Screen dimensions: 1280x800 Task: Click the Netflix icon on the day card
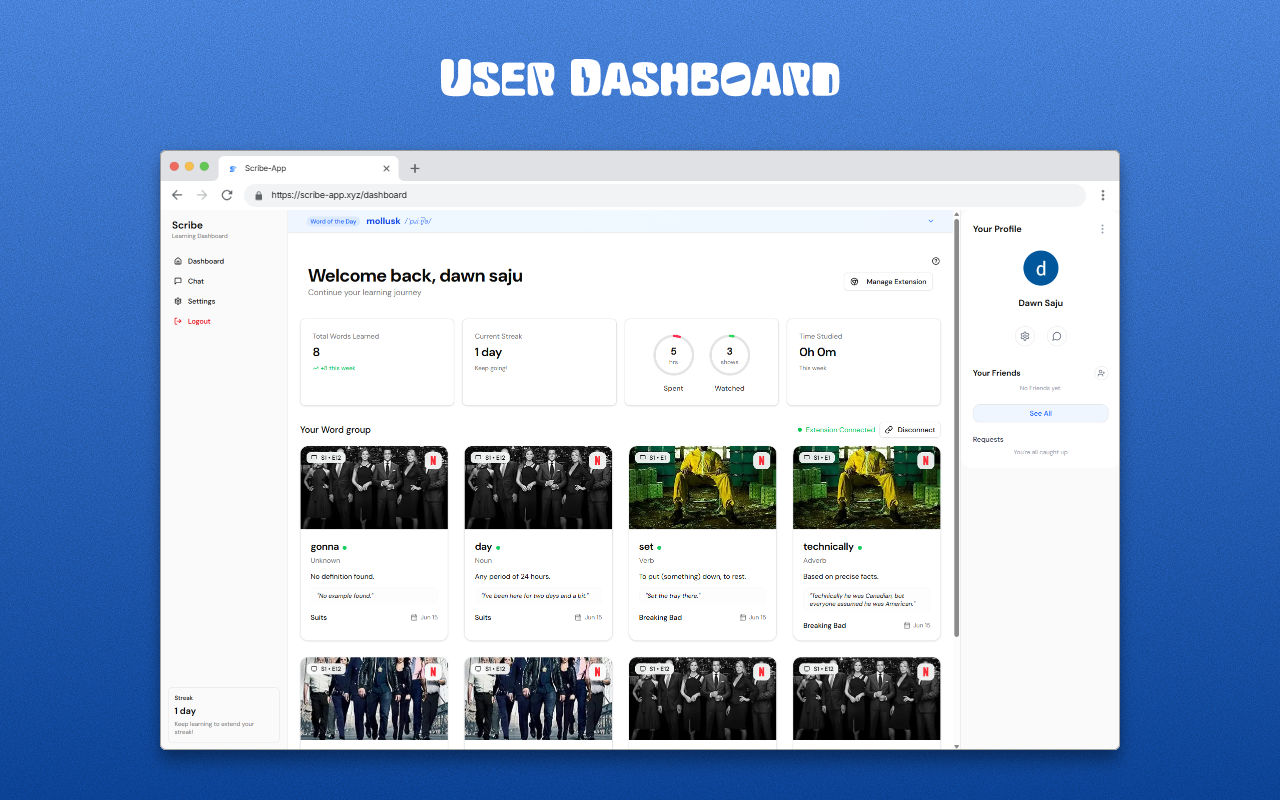[597, 460]
